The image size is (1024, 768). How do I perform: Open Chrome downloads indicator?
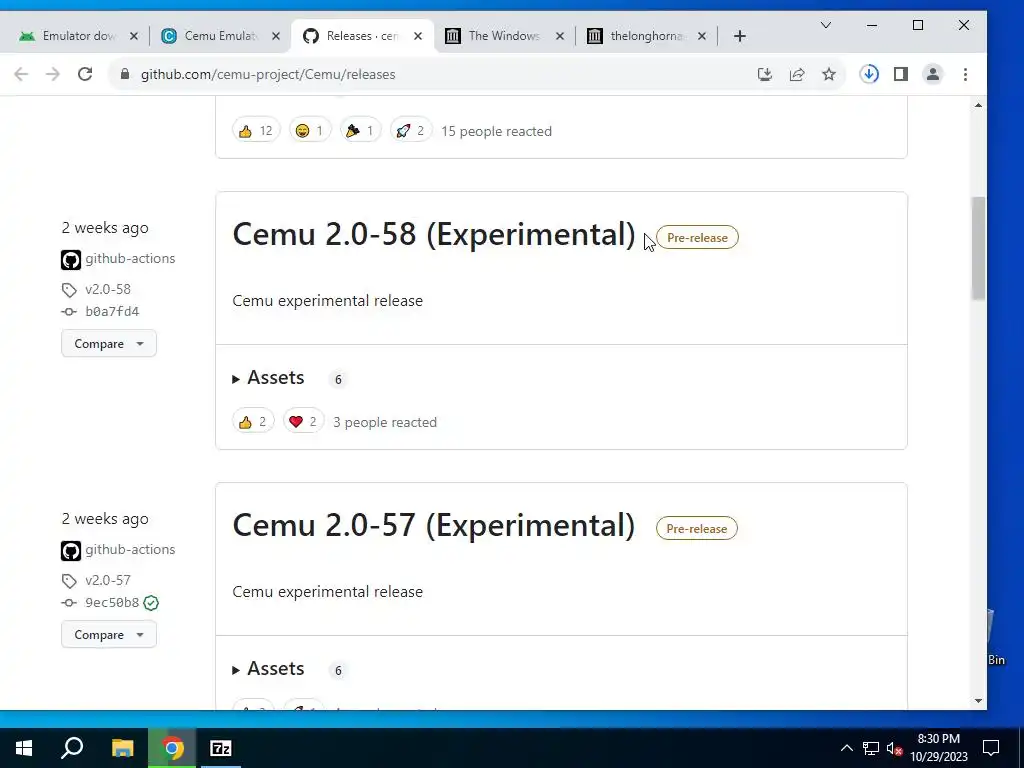click(x=869, y=74)
